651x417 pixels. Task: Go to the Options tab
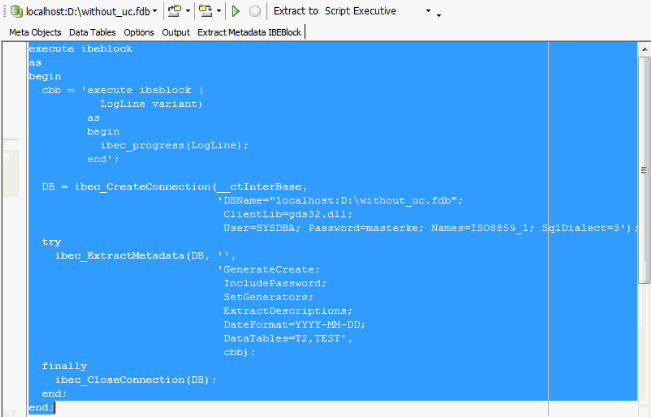point(139,32)
